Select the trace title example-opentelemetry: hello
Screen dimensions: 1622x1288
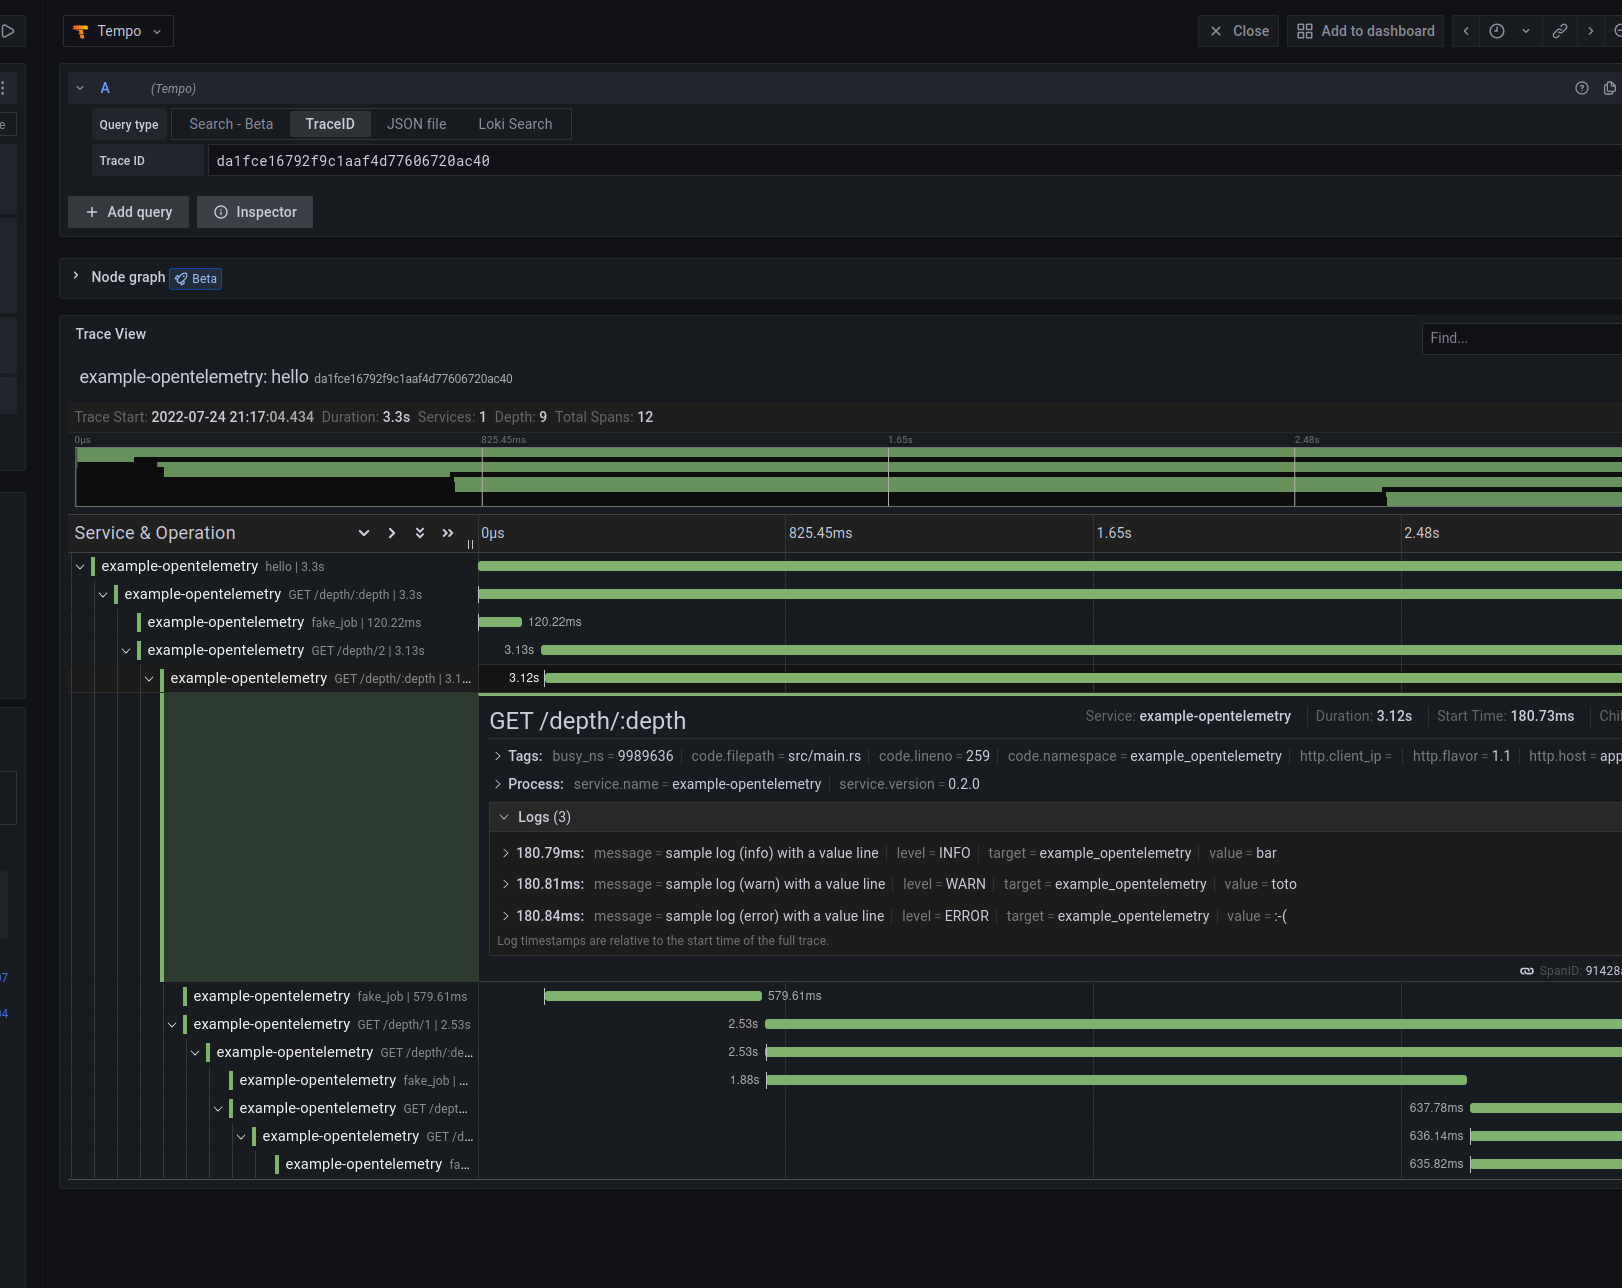(194, 377)
